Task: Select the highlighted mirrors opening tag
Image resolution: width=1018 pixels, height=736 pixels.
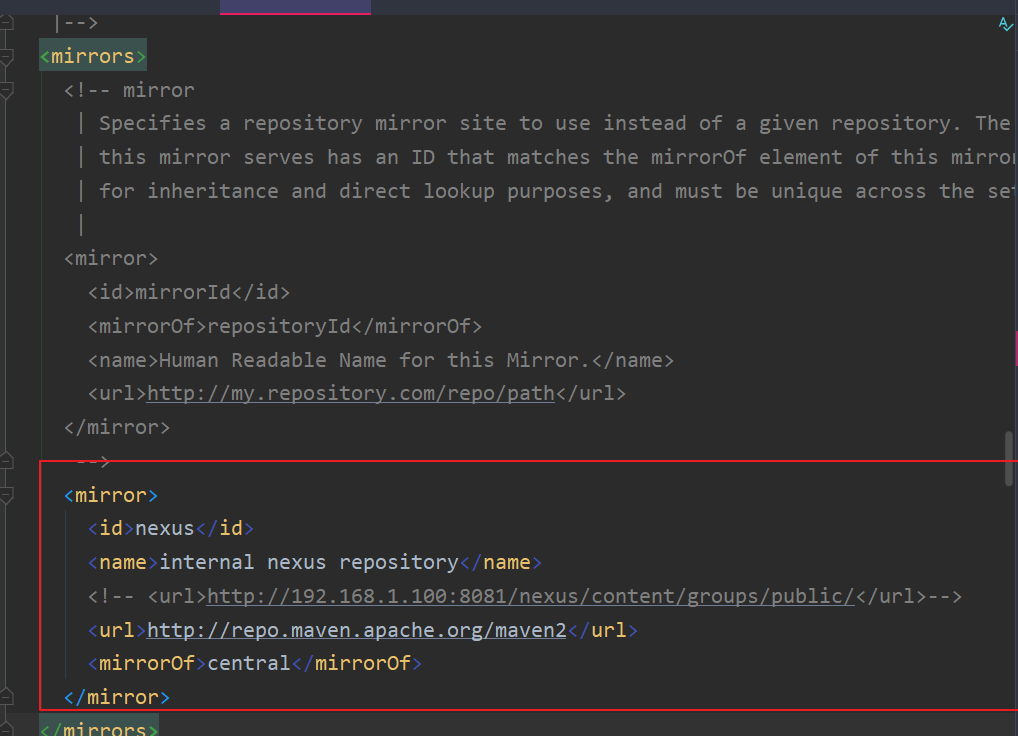Action: coord(91,56)
